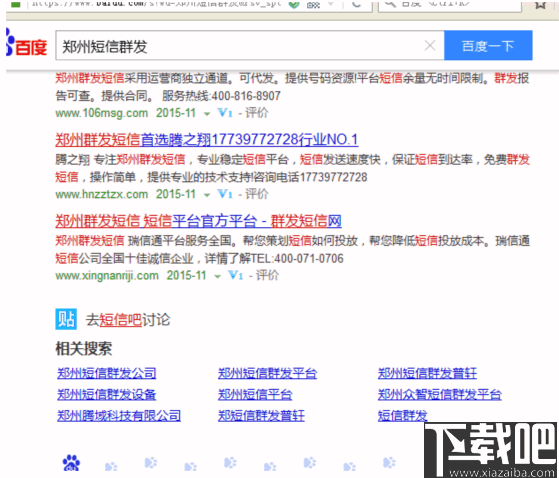Select related search 郑州短信群发公司
This screenshot has width=559, height=478.
pos(107,373)
